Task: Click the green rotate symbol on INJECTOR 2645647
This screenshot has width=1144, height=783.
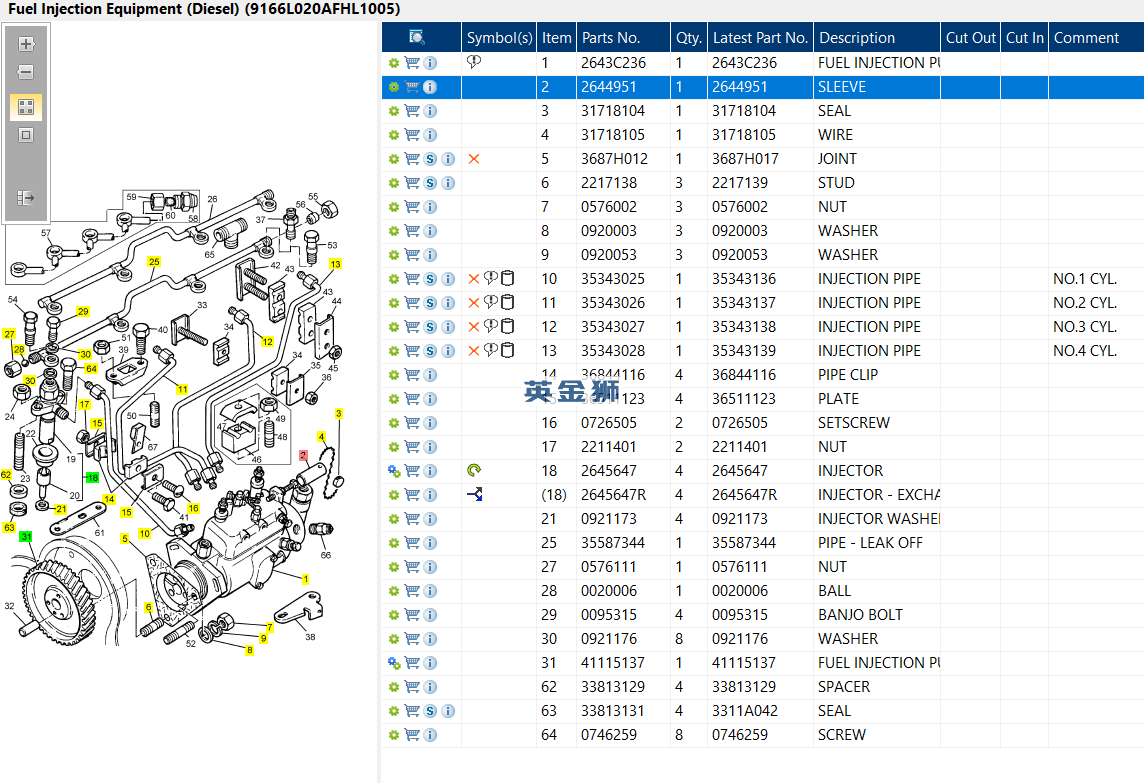Action: coord(474,471)
